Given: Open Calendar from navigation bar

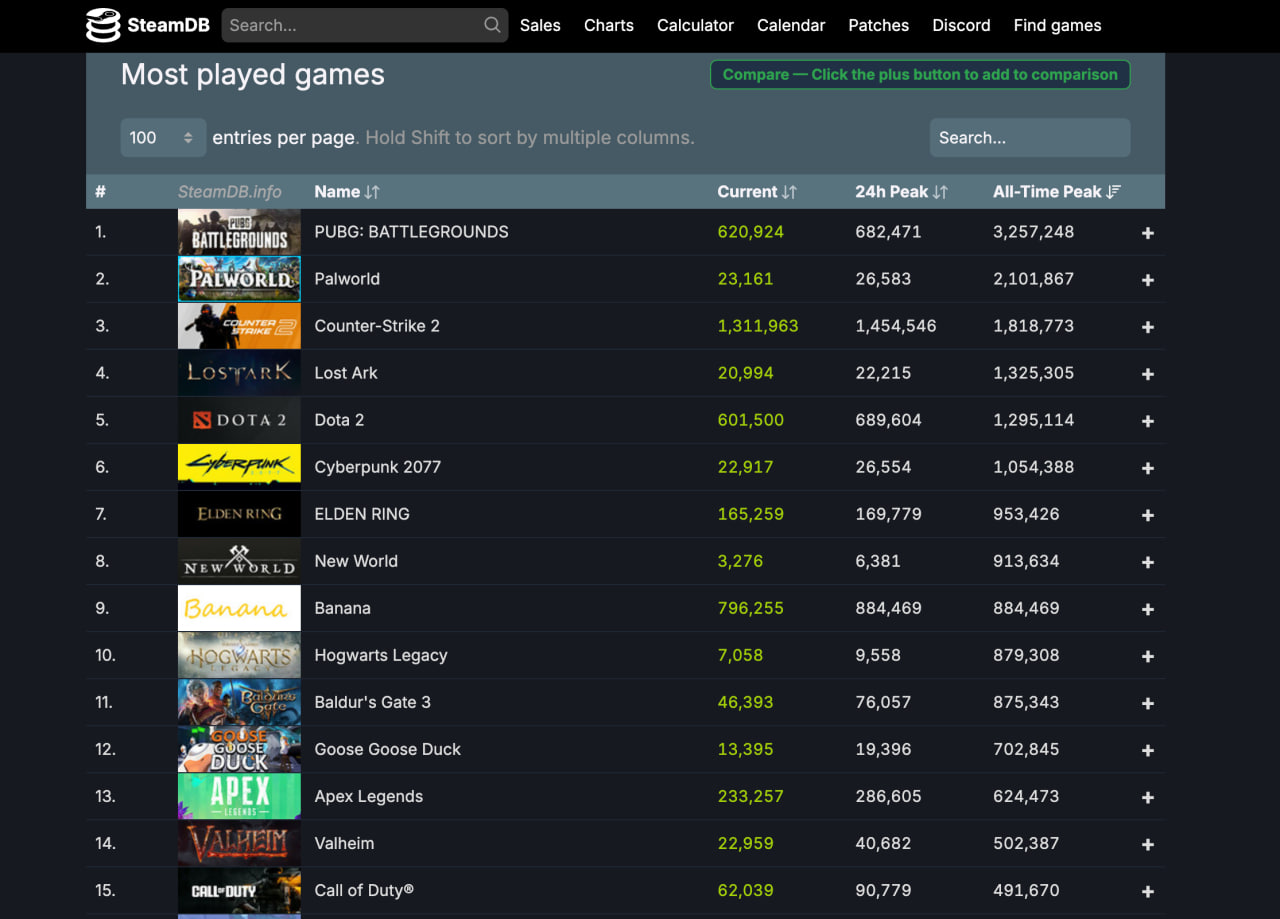Looking at the screenshot, I should (791, 25).
